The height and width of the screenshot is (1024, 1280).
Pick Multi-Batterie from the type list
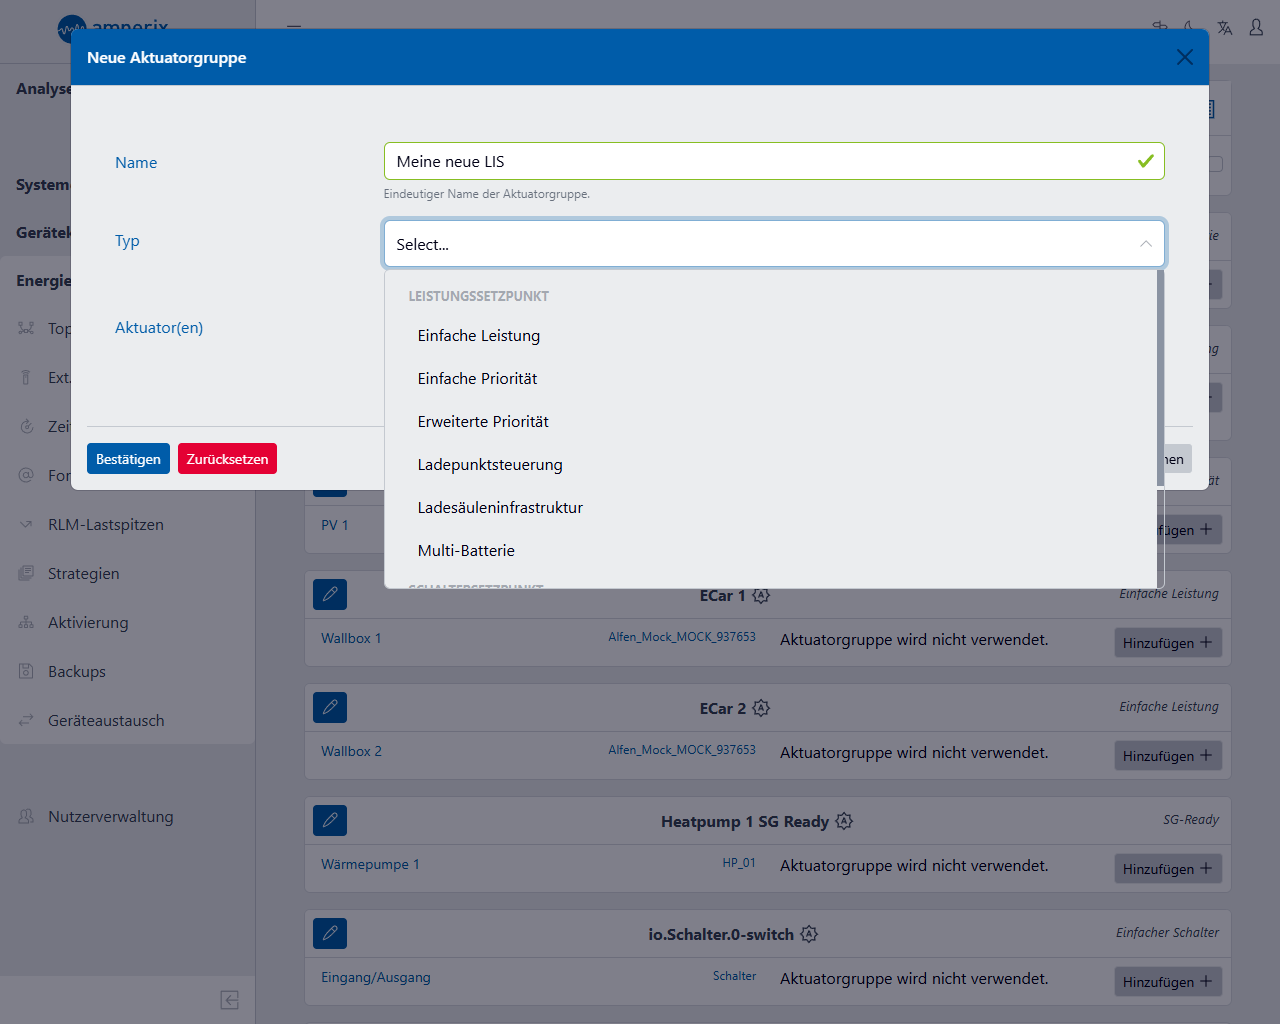tap(466, 551)
